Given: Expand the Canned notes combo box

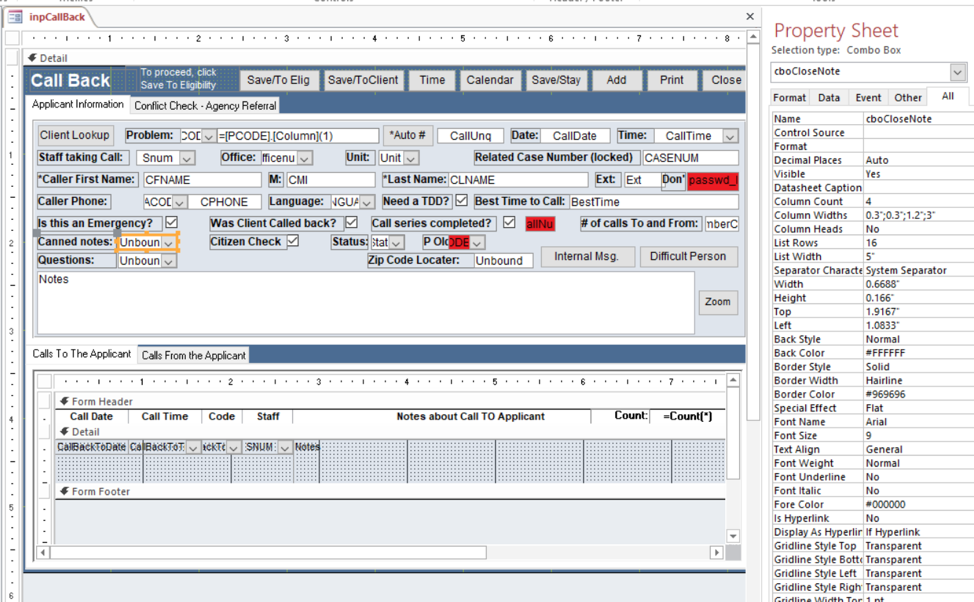Looking at the screenshot, I should point(169,243).
